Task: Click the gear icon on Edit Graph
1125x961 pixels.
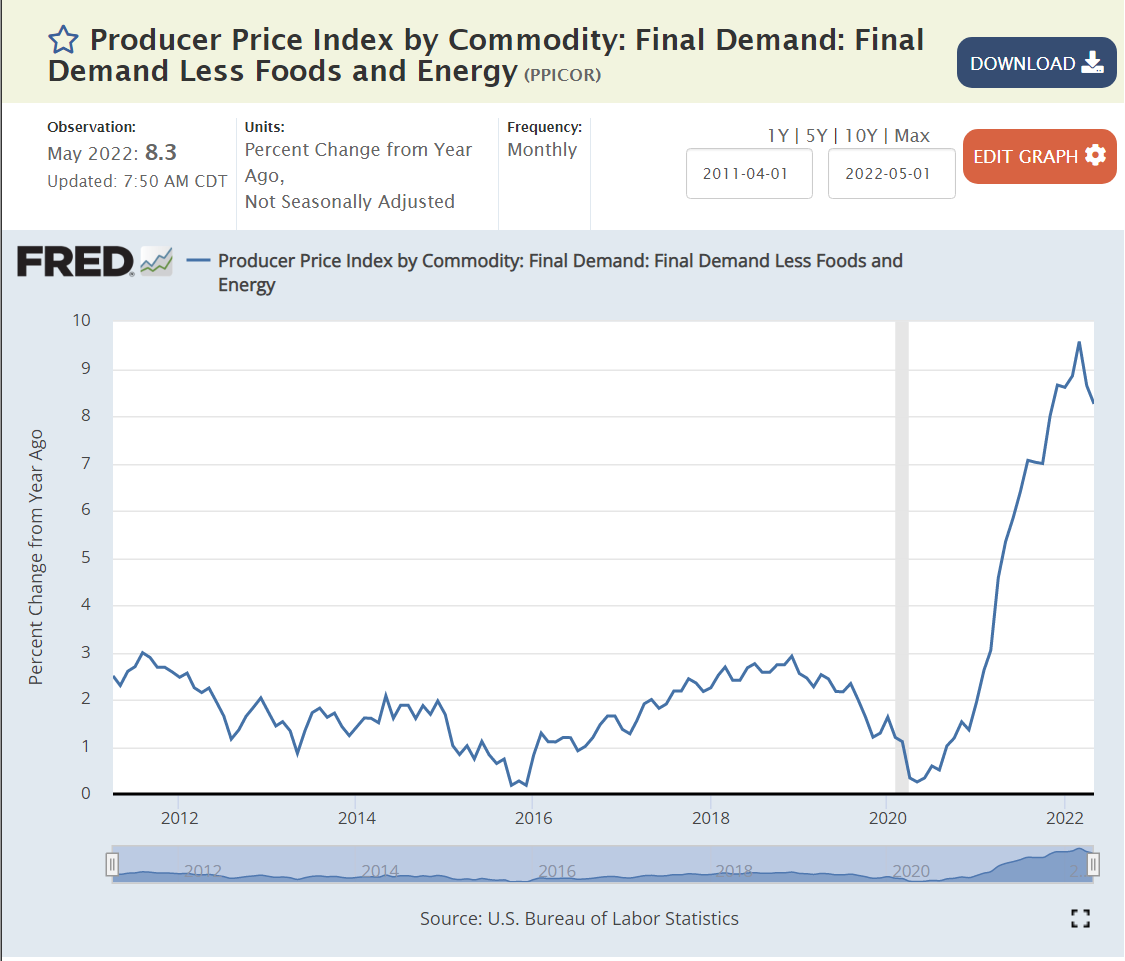Action: (1095, 156)
